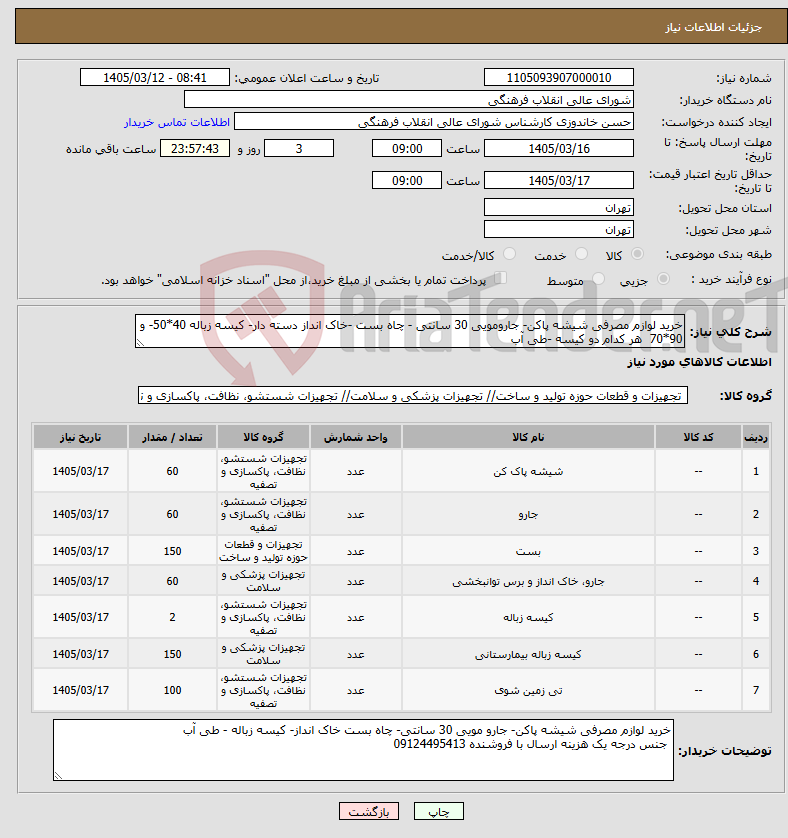Image resolution: width=788 pixels, height=838 pixels.
Task: Click the response deadline date 1405/03/16
Action: tap(559, 149)
